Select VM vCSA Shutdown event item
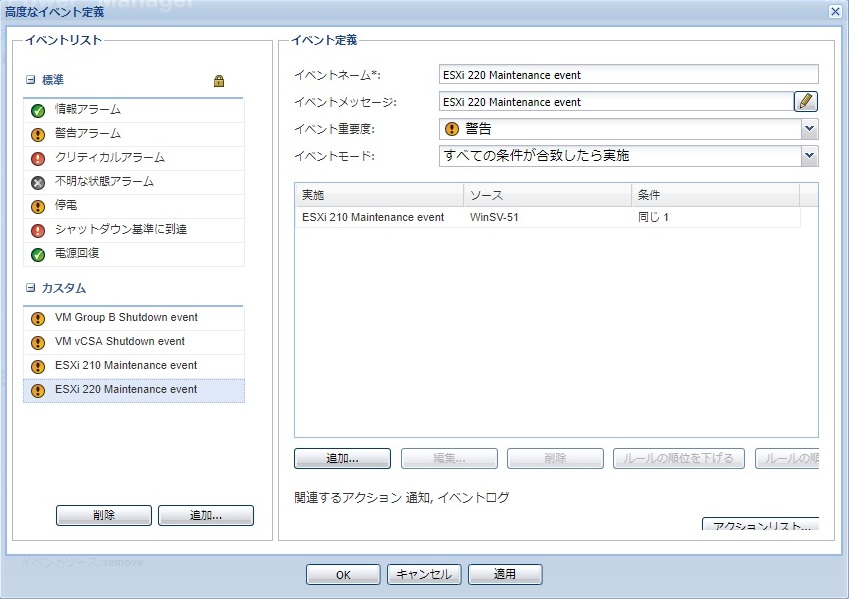Screen dimensions: 849x599 119,342
